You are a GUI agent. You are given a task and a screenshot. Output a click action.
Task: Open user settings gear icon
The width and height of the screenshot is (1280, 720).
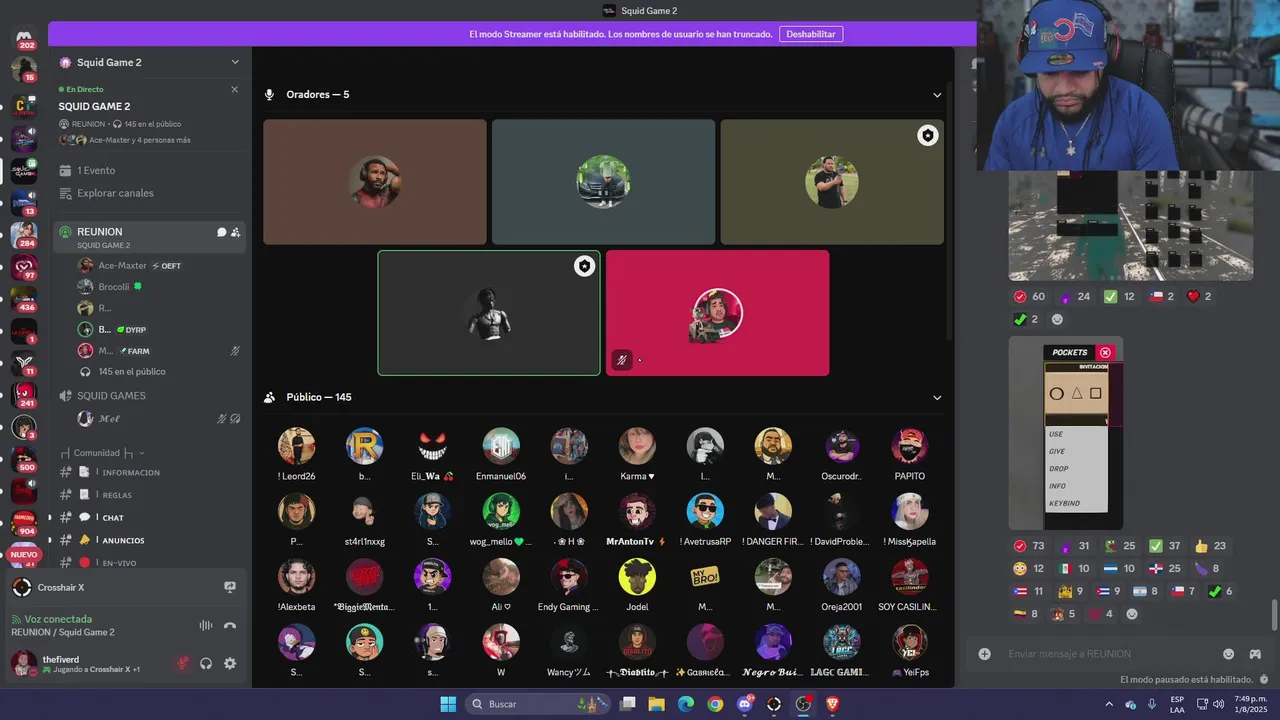[x=230, y=663]
